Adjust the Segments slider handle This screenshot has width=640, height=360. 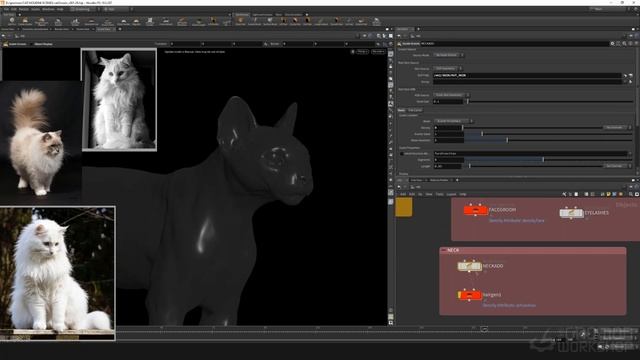(x=543, y=160)
